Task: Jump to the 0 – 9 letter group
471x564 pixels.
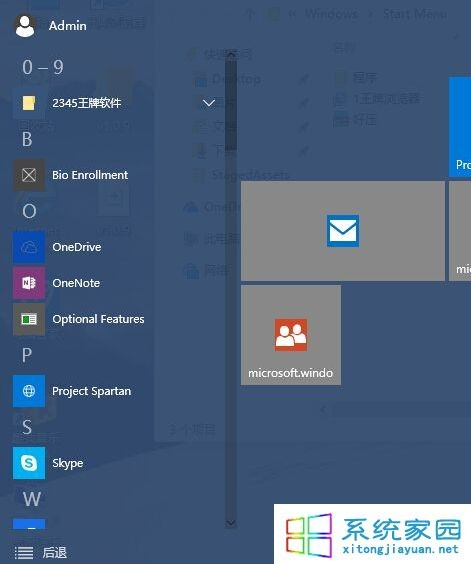Action: [43, 67]
